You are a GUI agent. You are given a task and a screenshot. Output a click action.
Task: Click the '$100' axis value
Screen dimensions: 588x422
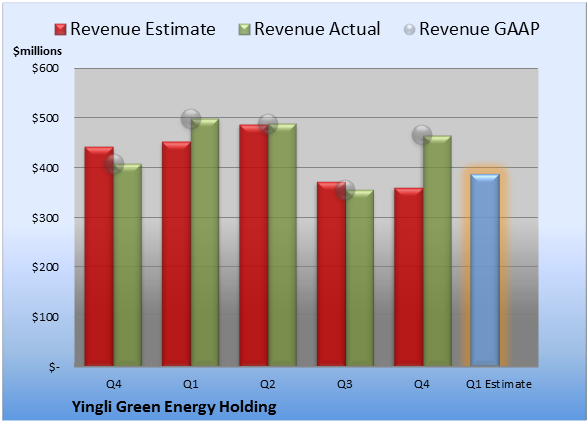pos(45,317)
